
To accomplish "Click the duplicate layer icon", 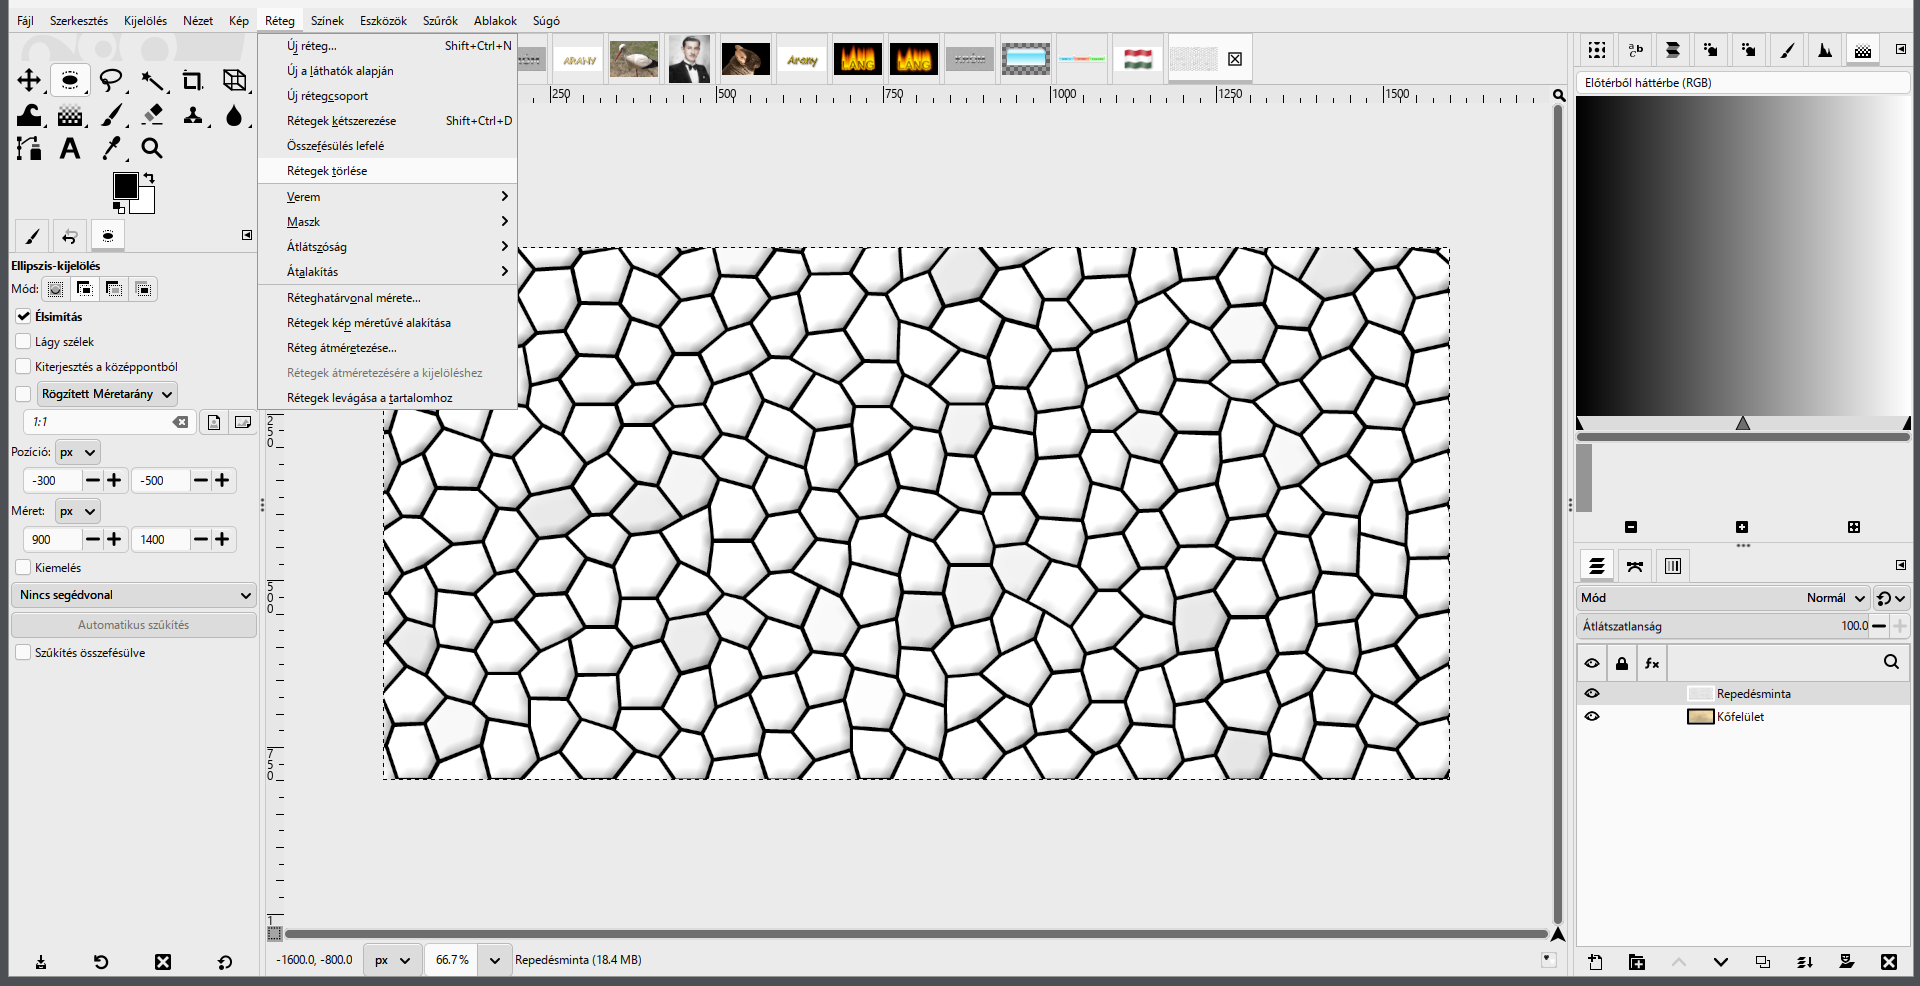I will coord(1763,962).
